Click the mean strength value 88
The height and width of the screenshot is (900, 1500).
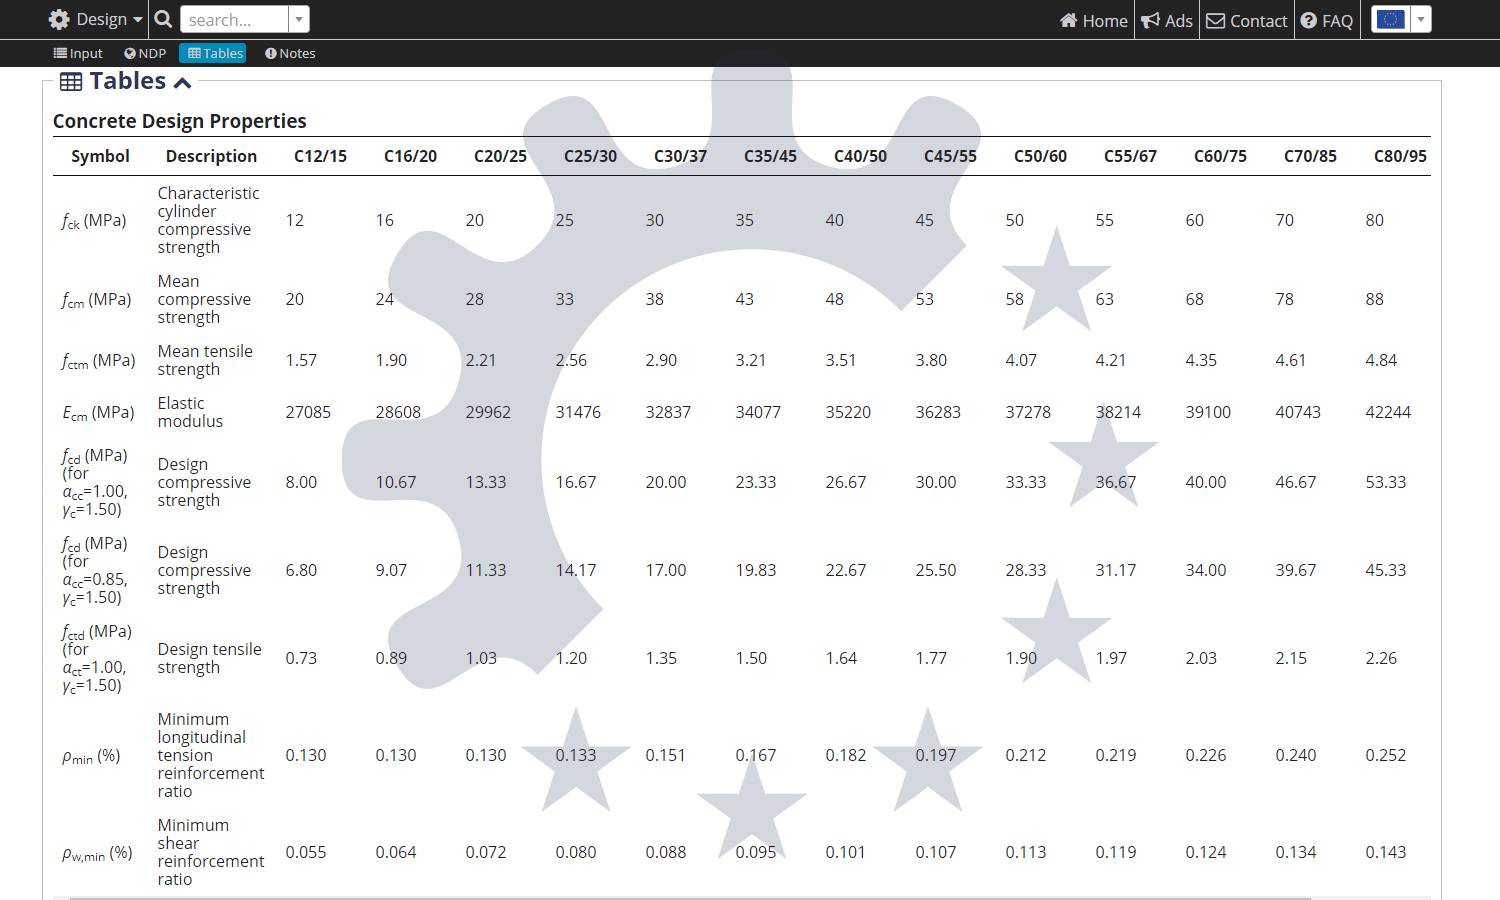point(1375,299)
